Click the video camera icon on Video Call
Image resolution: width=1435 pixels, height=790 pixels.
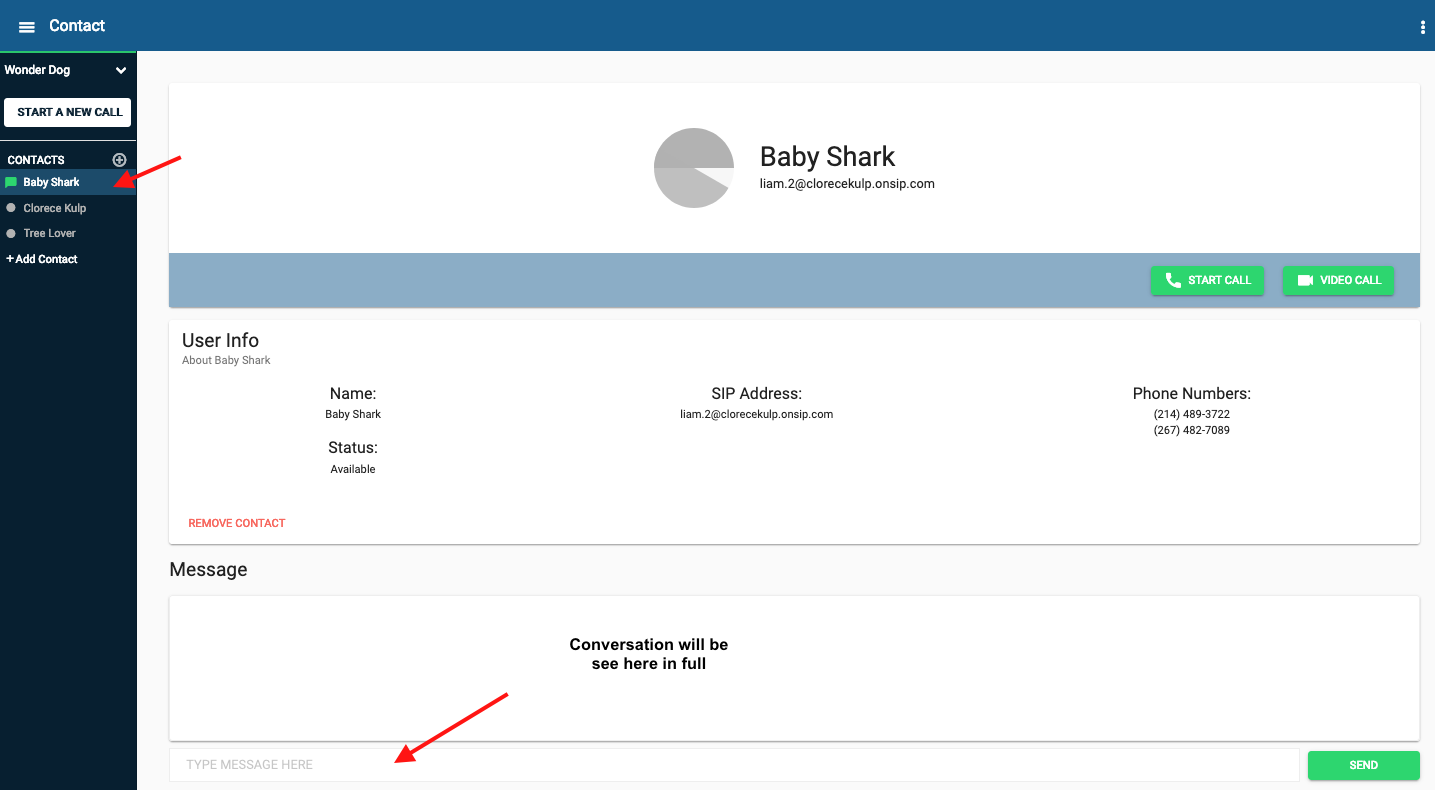pos(1305,280)
